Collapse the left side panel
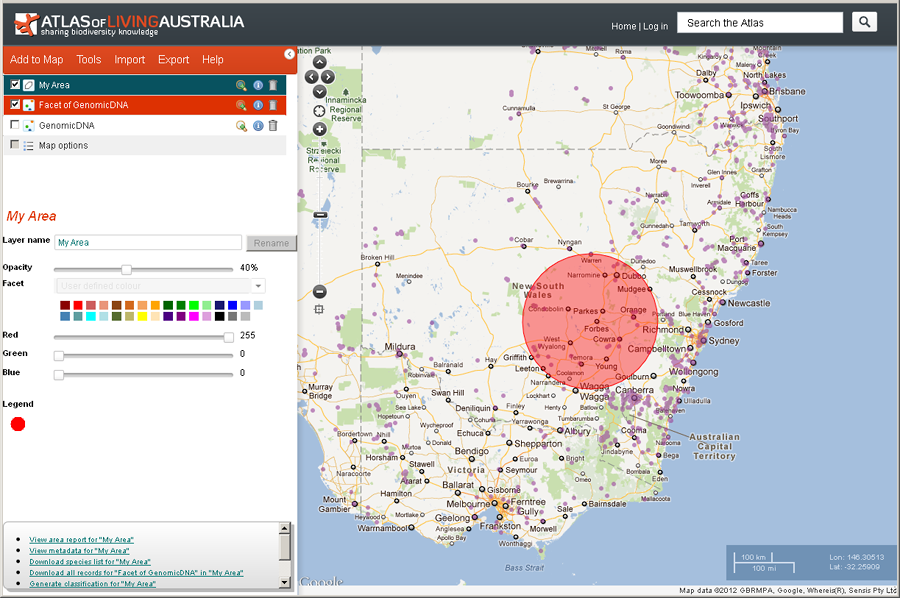 (290, 54)
